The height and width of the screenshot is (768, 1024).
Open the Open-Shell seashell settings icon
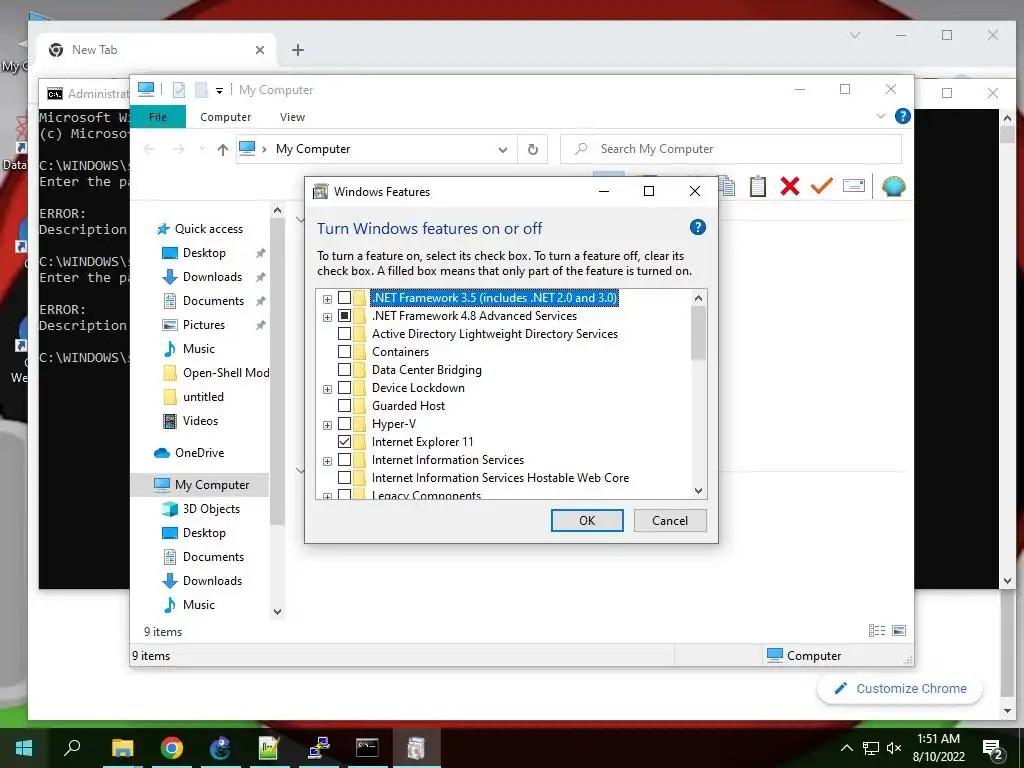click(x=893, y=186)
